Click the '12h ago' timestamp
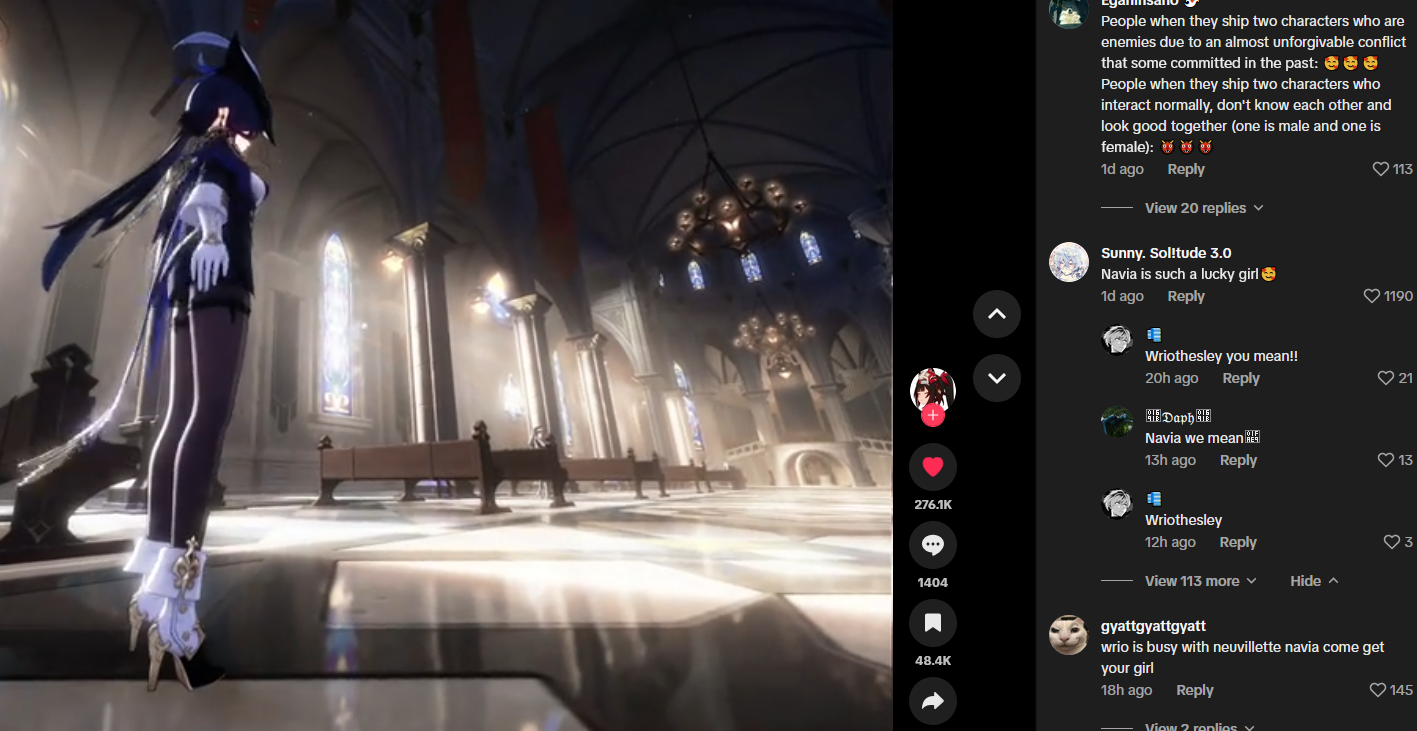Image resolution: width=1417 pixels, height=731 pixels. tap(1170, 542)
